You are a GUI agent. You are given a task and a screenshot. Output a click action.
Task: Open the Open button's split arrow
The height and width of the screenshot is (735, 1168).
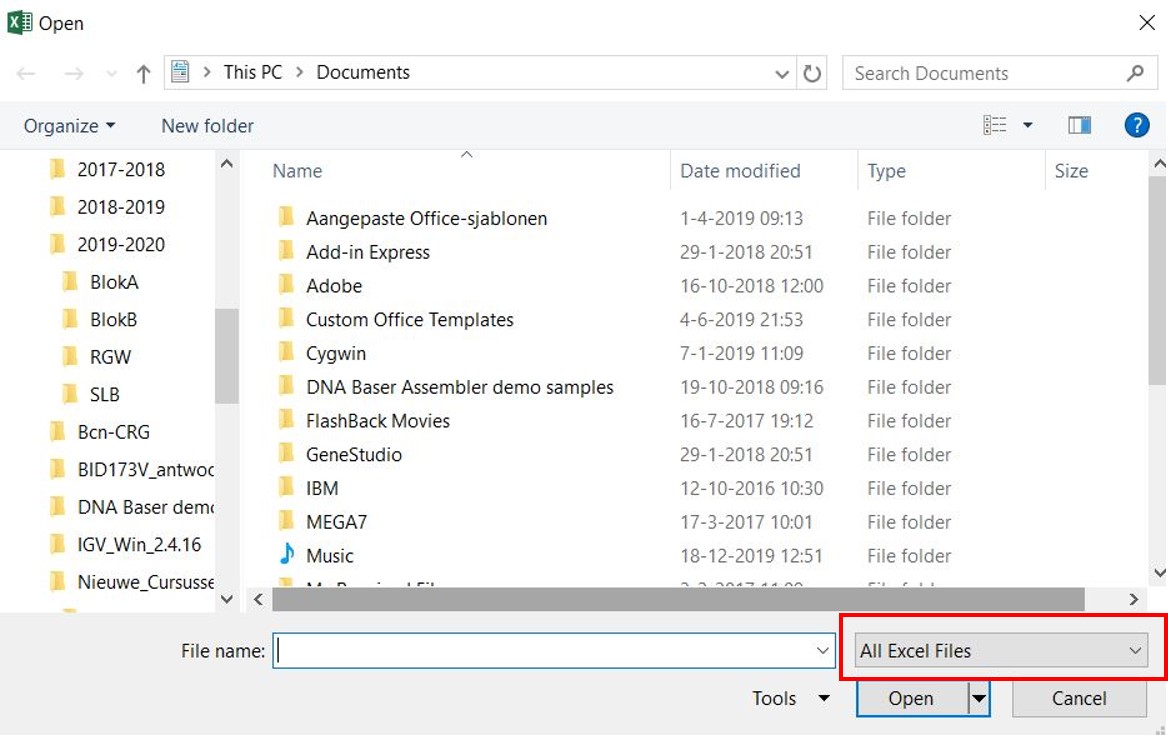pos(978,698)
